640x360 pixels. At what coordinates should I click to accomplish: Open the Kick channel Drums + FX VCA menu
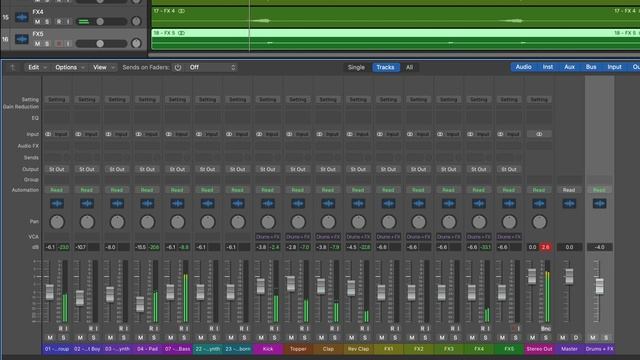268,236
